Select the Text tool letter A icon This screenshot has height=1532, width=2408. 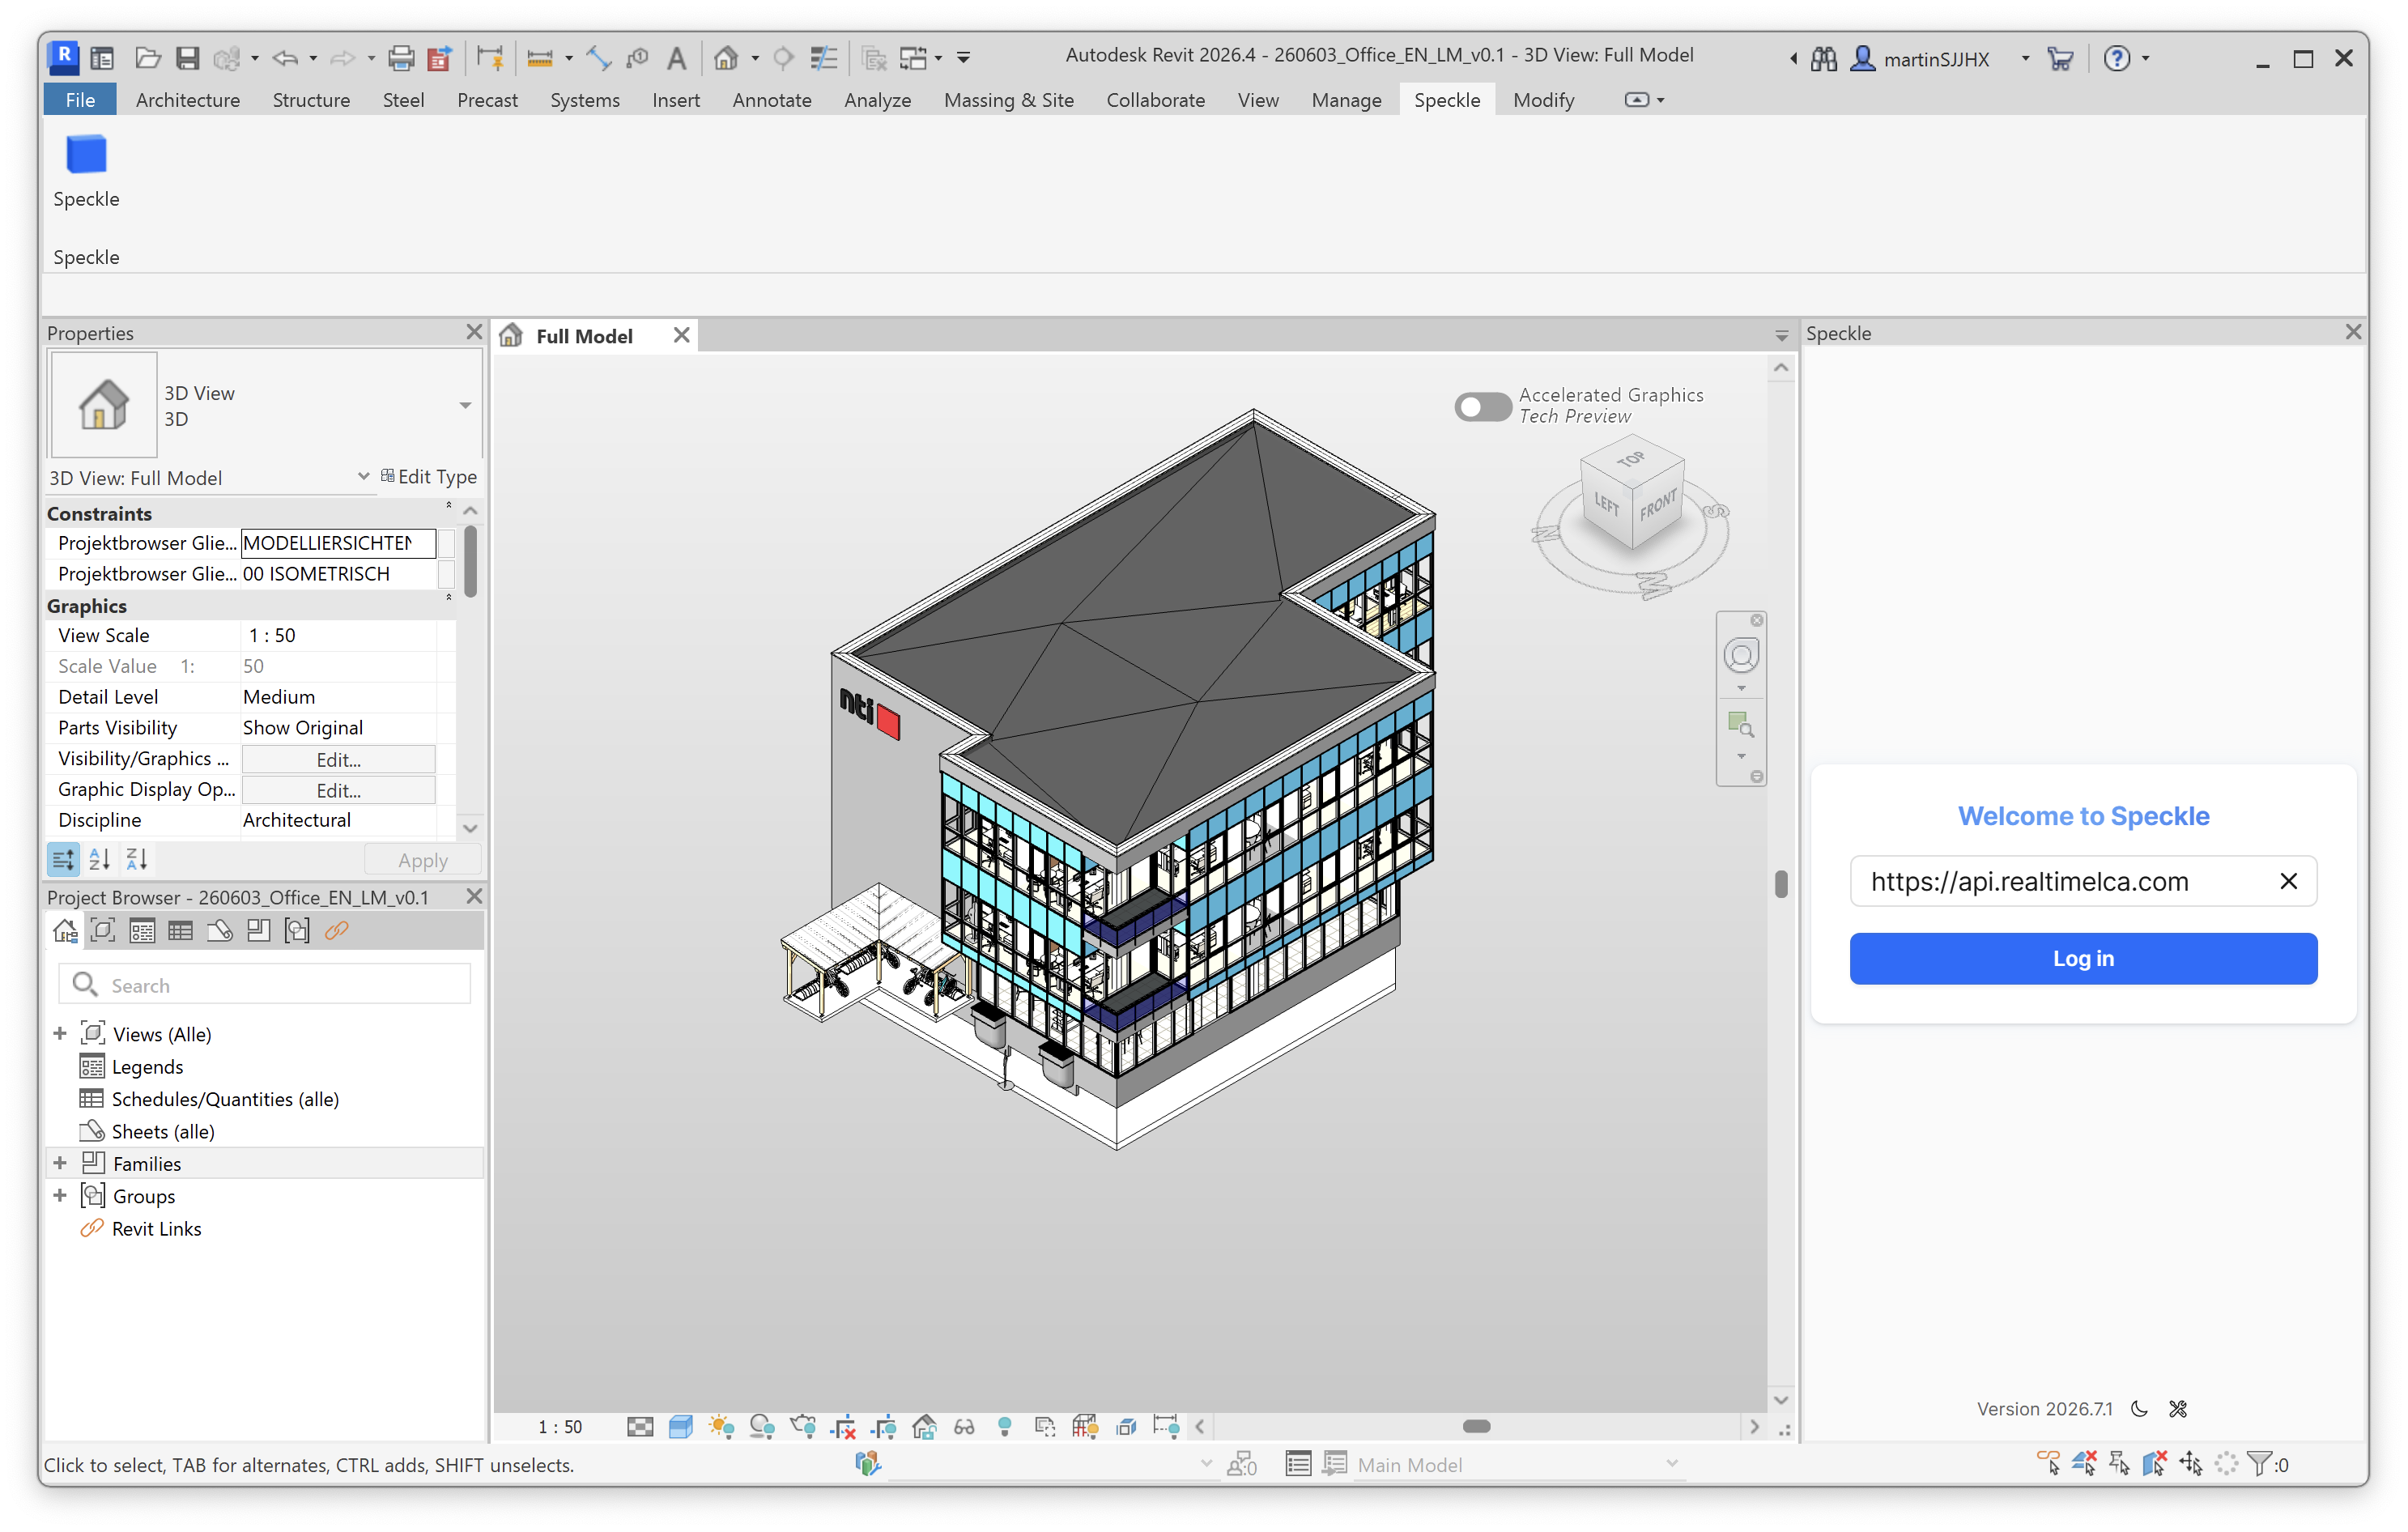[x=676, y=58]
